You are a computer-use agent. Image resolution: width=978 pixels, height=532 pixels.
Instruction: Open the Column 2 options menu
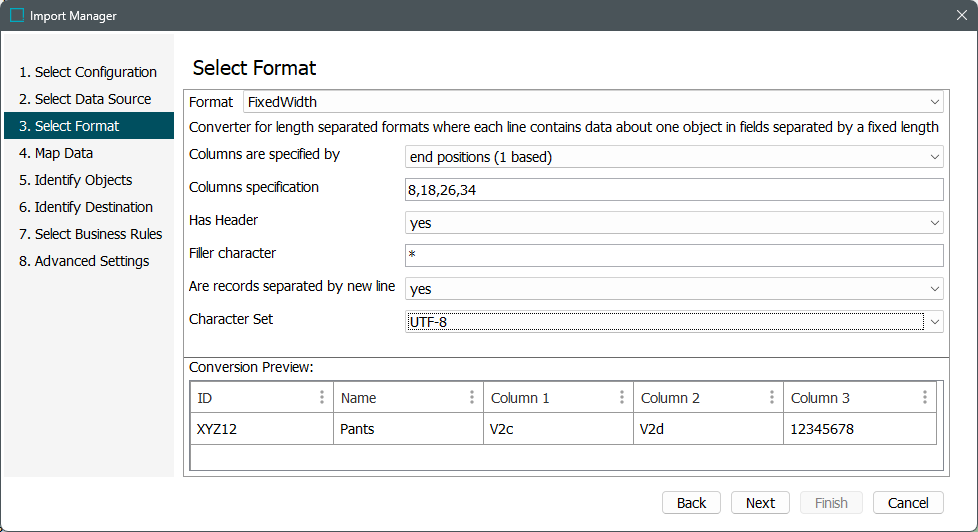tap(772, 398)
